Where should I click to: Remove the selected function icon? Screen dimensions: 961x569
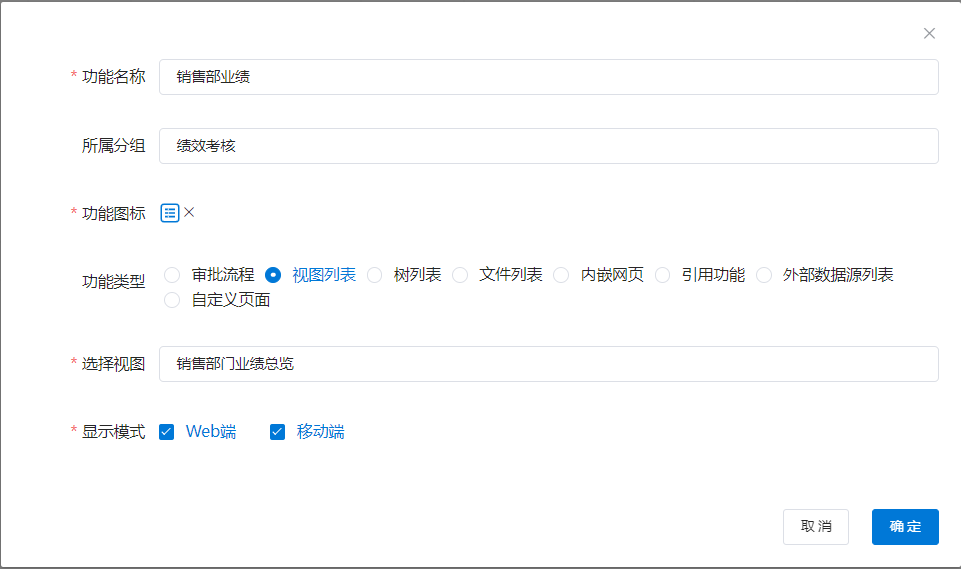point(190,212)
